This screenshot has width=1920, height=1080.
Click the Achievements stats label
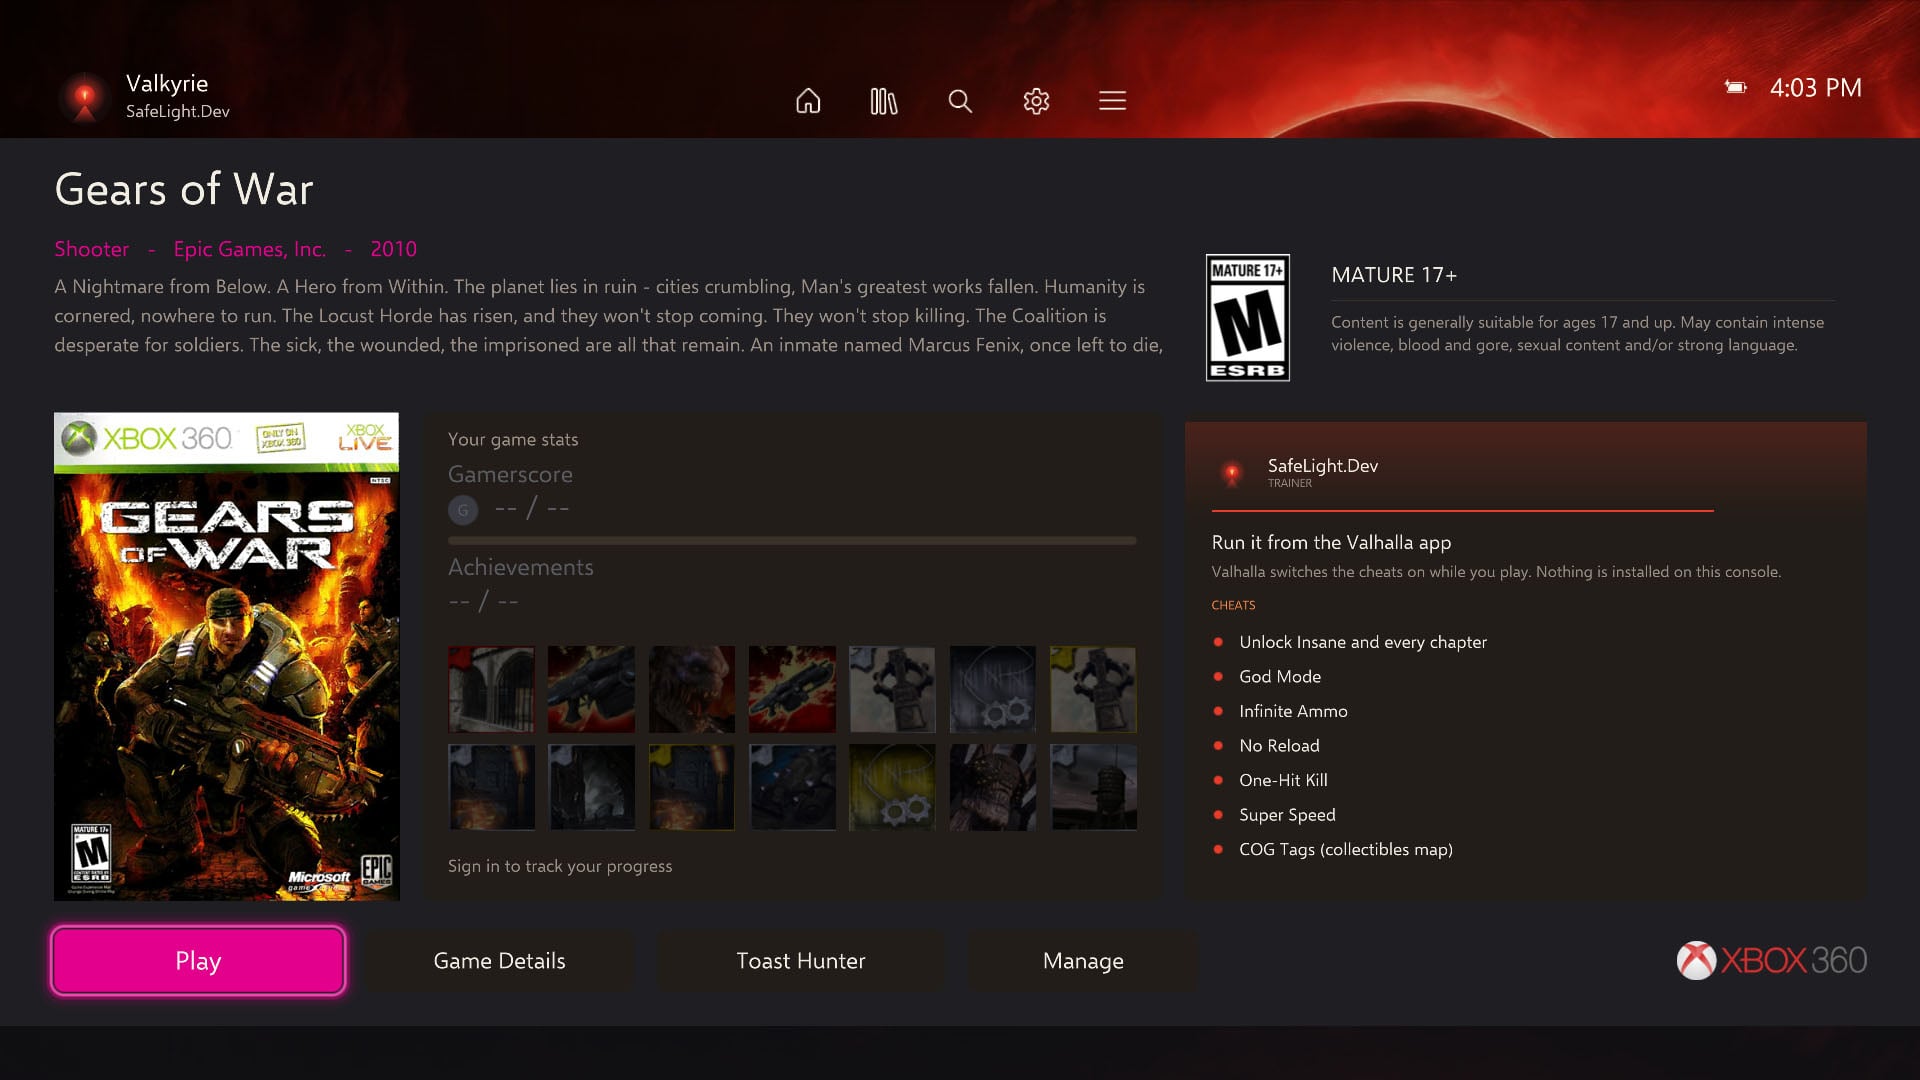point(521,567)
